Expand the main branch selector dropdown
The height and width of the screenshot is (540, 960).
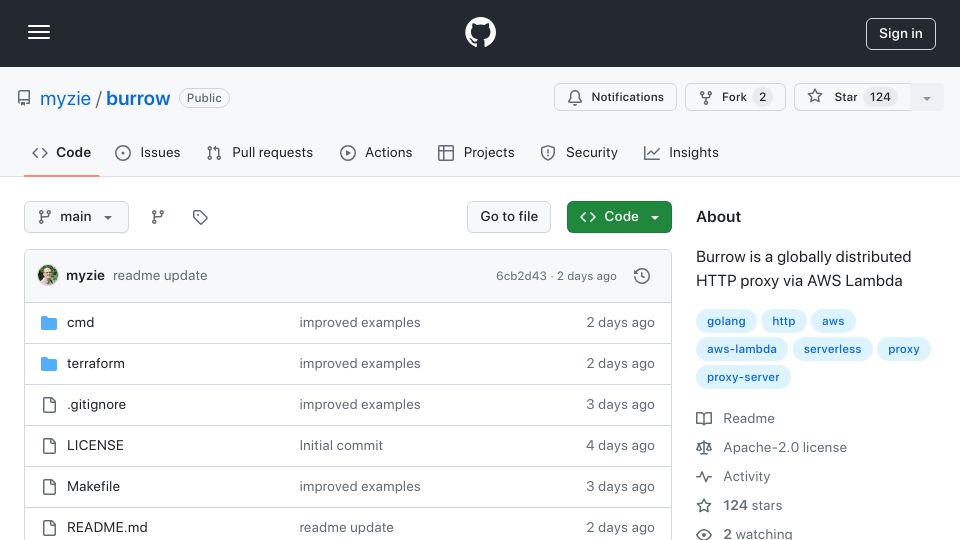(x=77, y=217)
